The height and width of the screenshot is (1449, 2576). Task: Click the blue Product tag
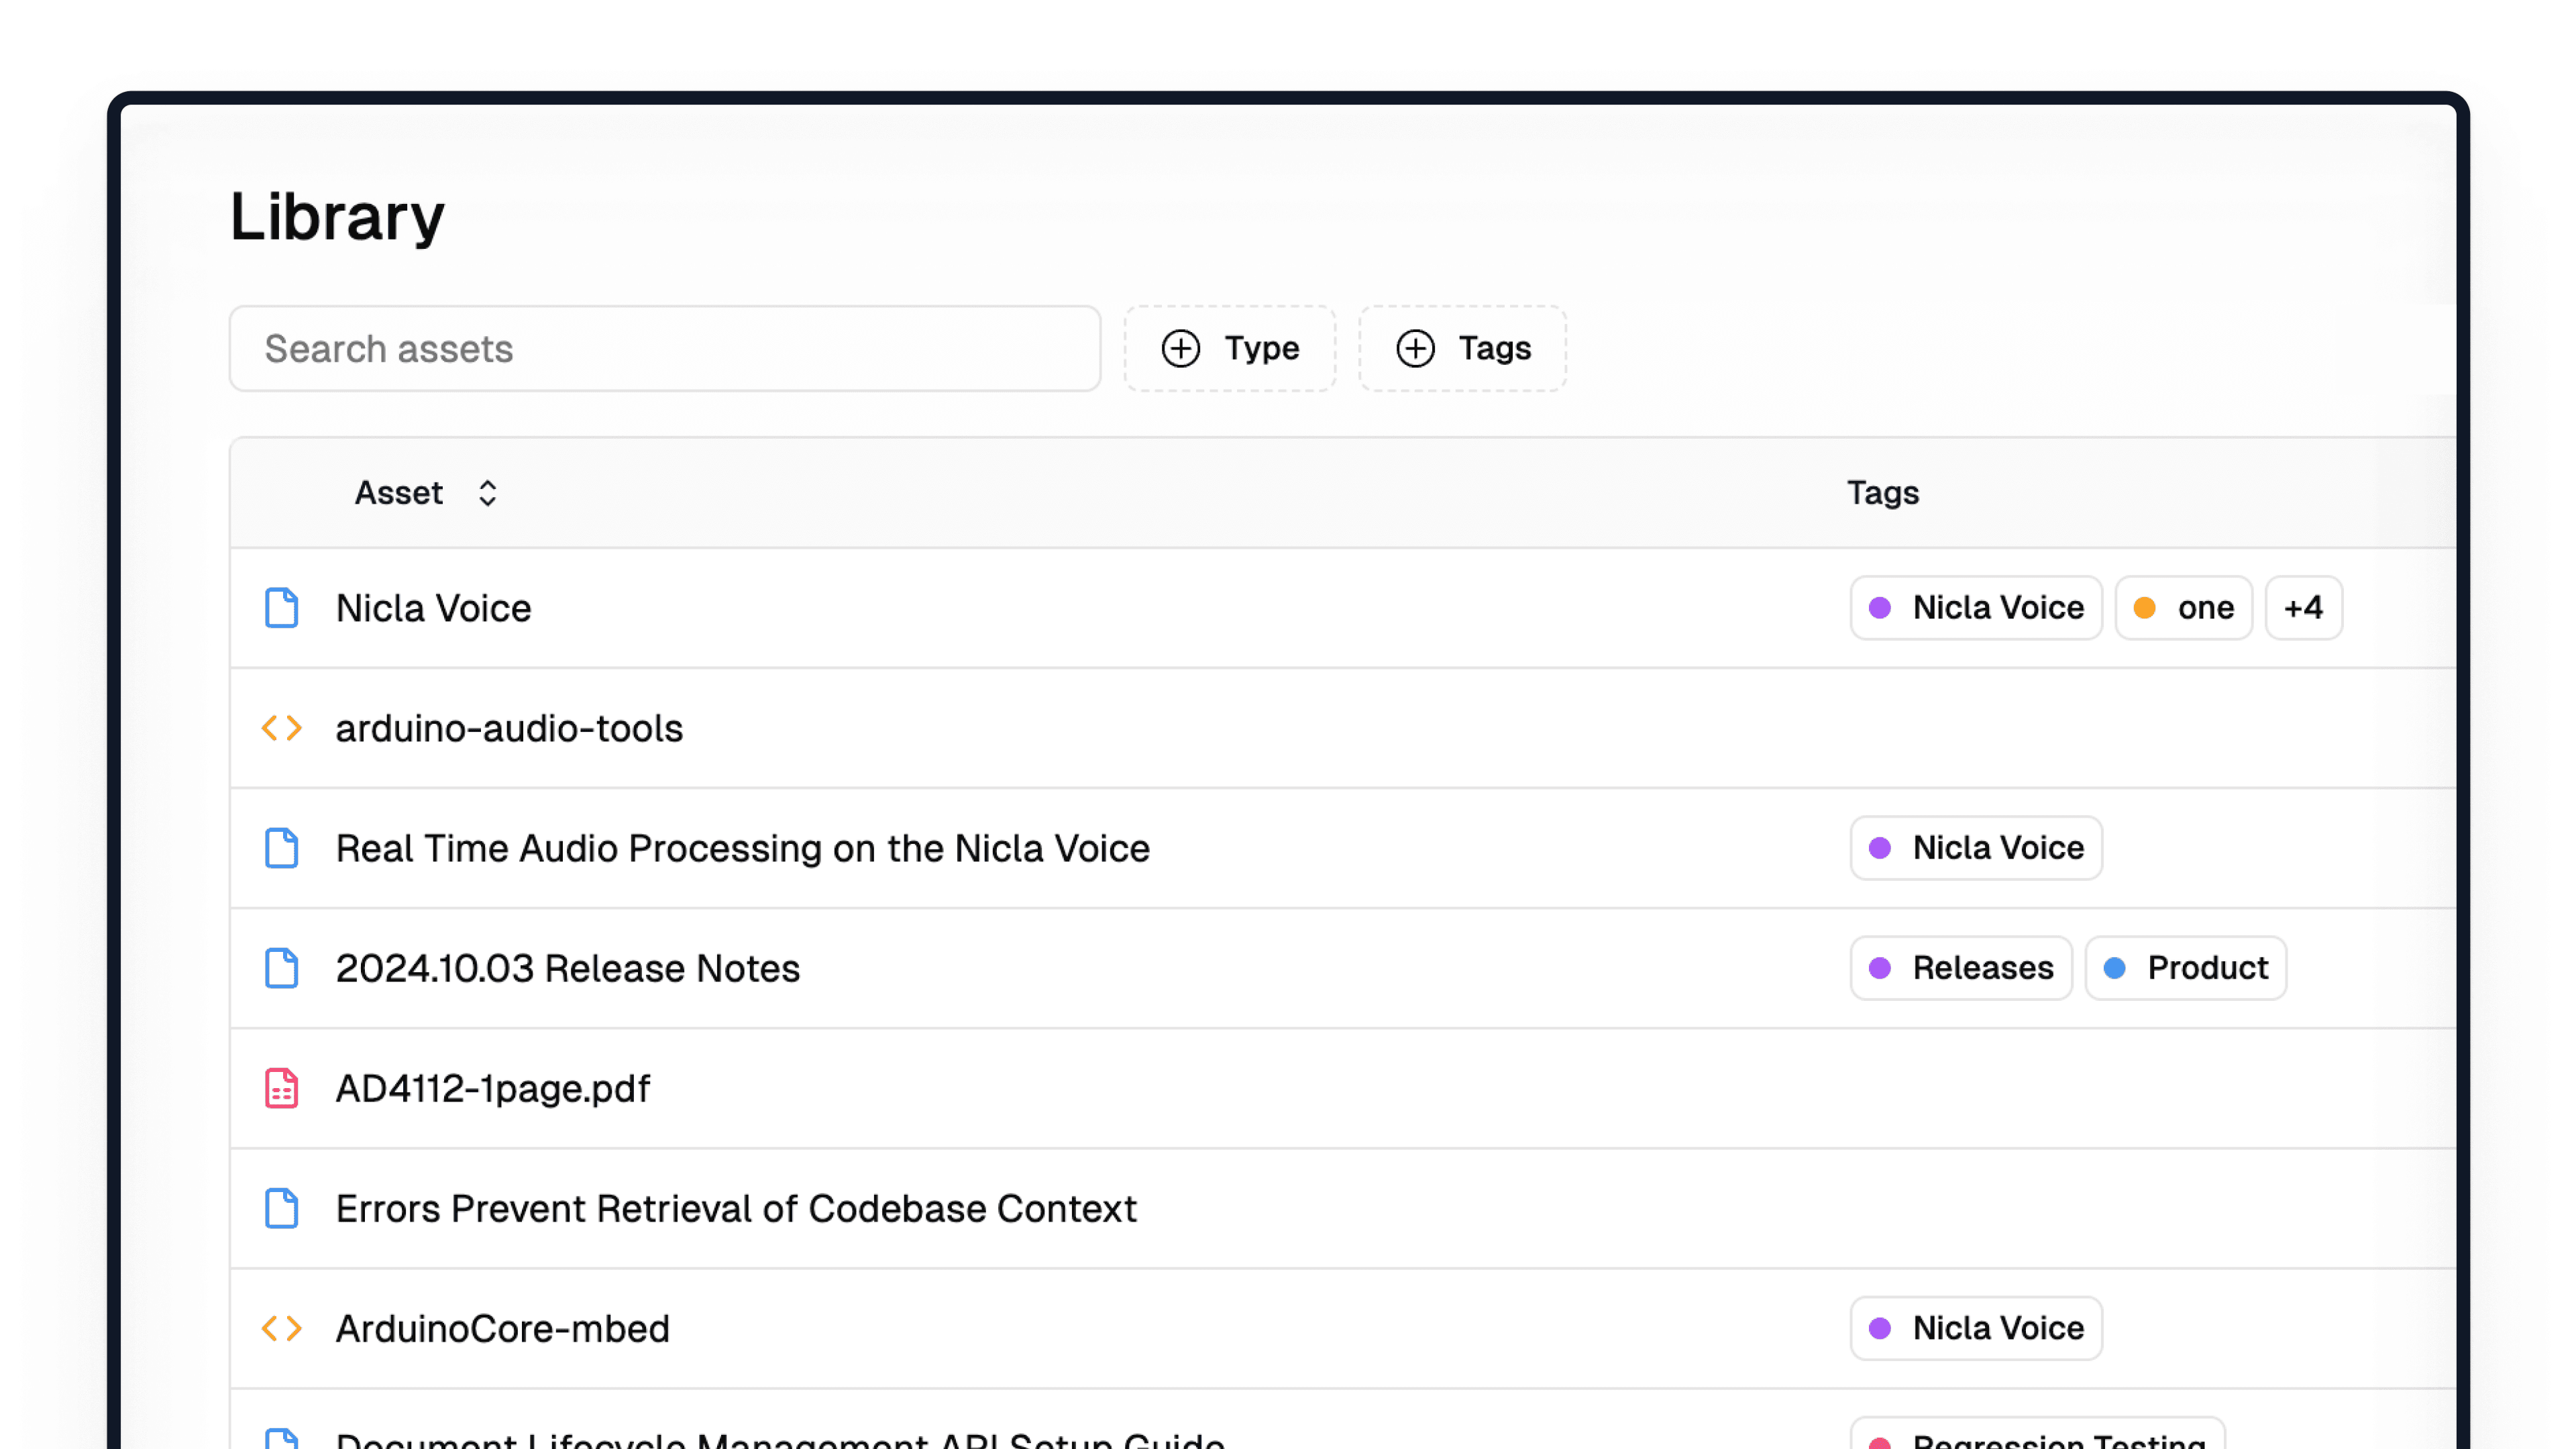[2186, 968]
